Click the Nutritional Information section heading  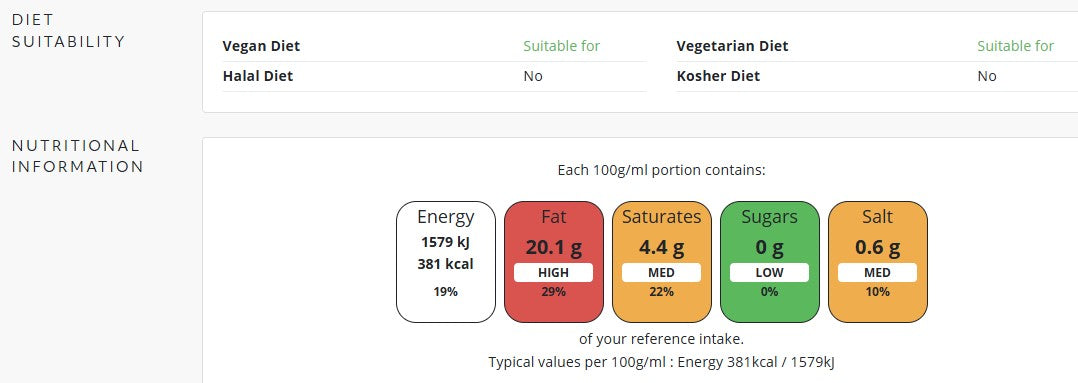pyautogui.click(x=78, y=156)
